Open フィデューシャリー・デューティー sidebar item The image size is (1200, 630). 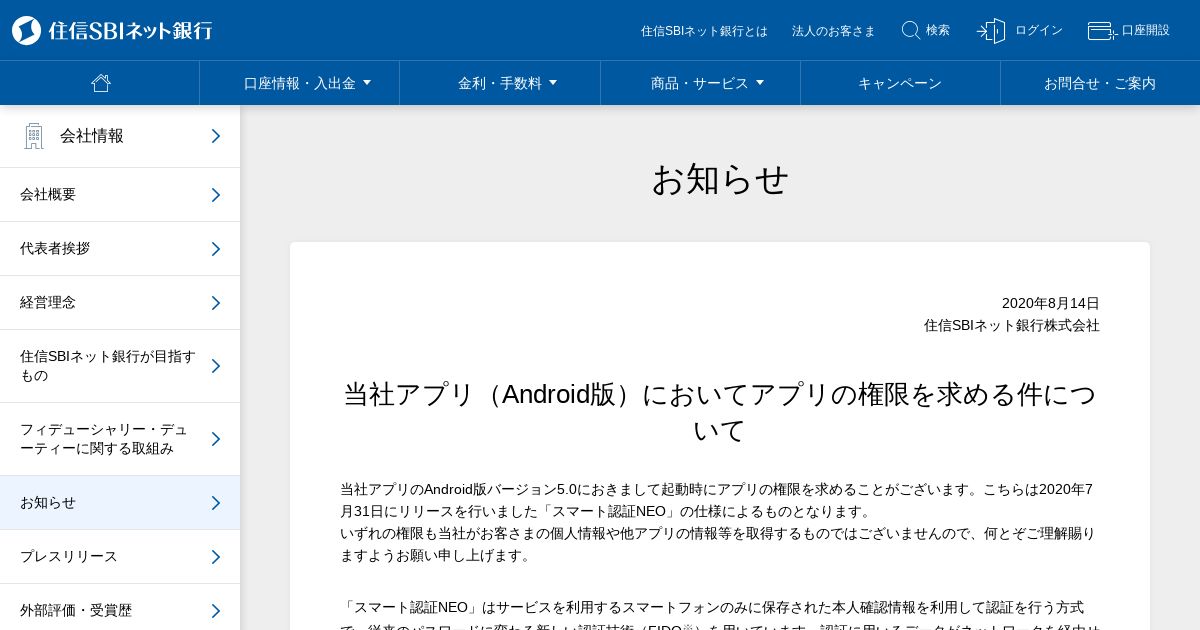coord(120,439)
